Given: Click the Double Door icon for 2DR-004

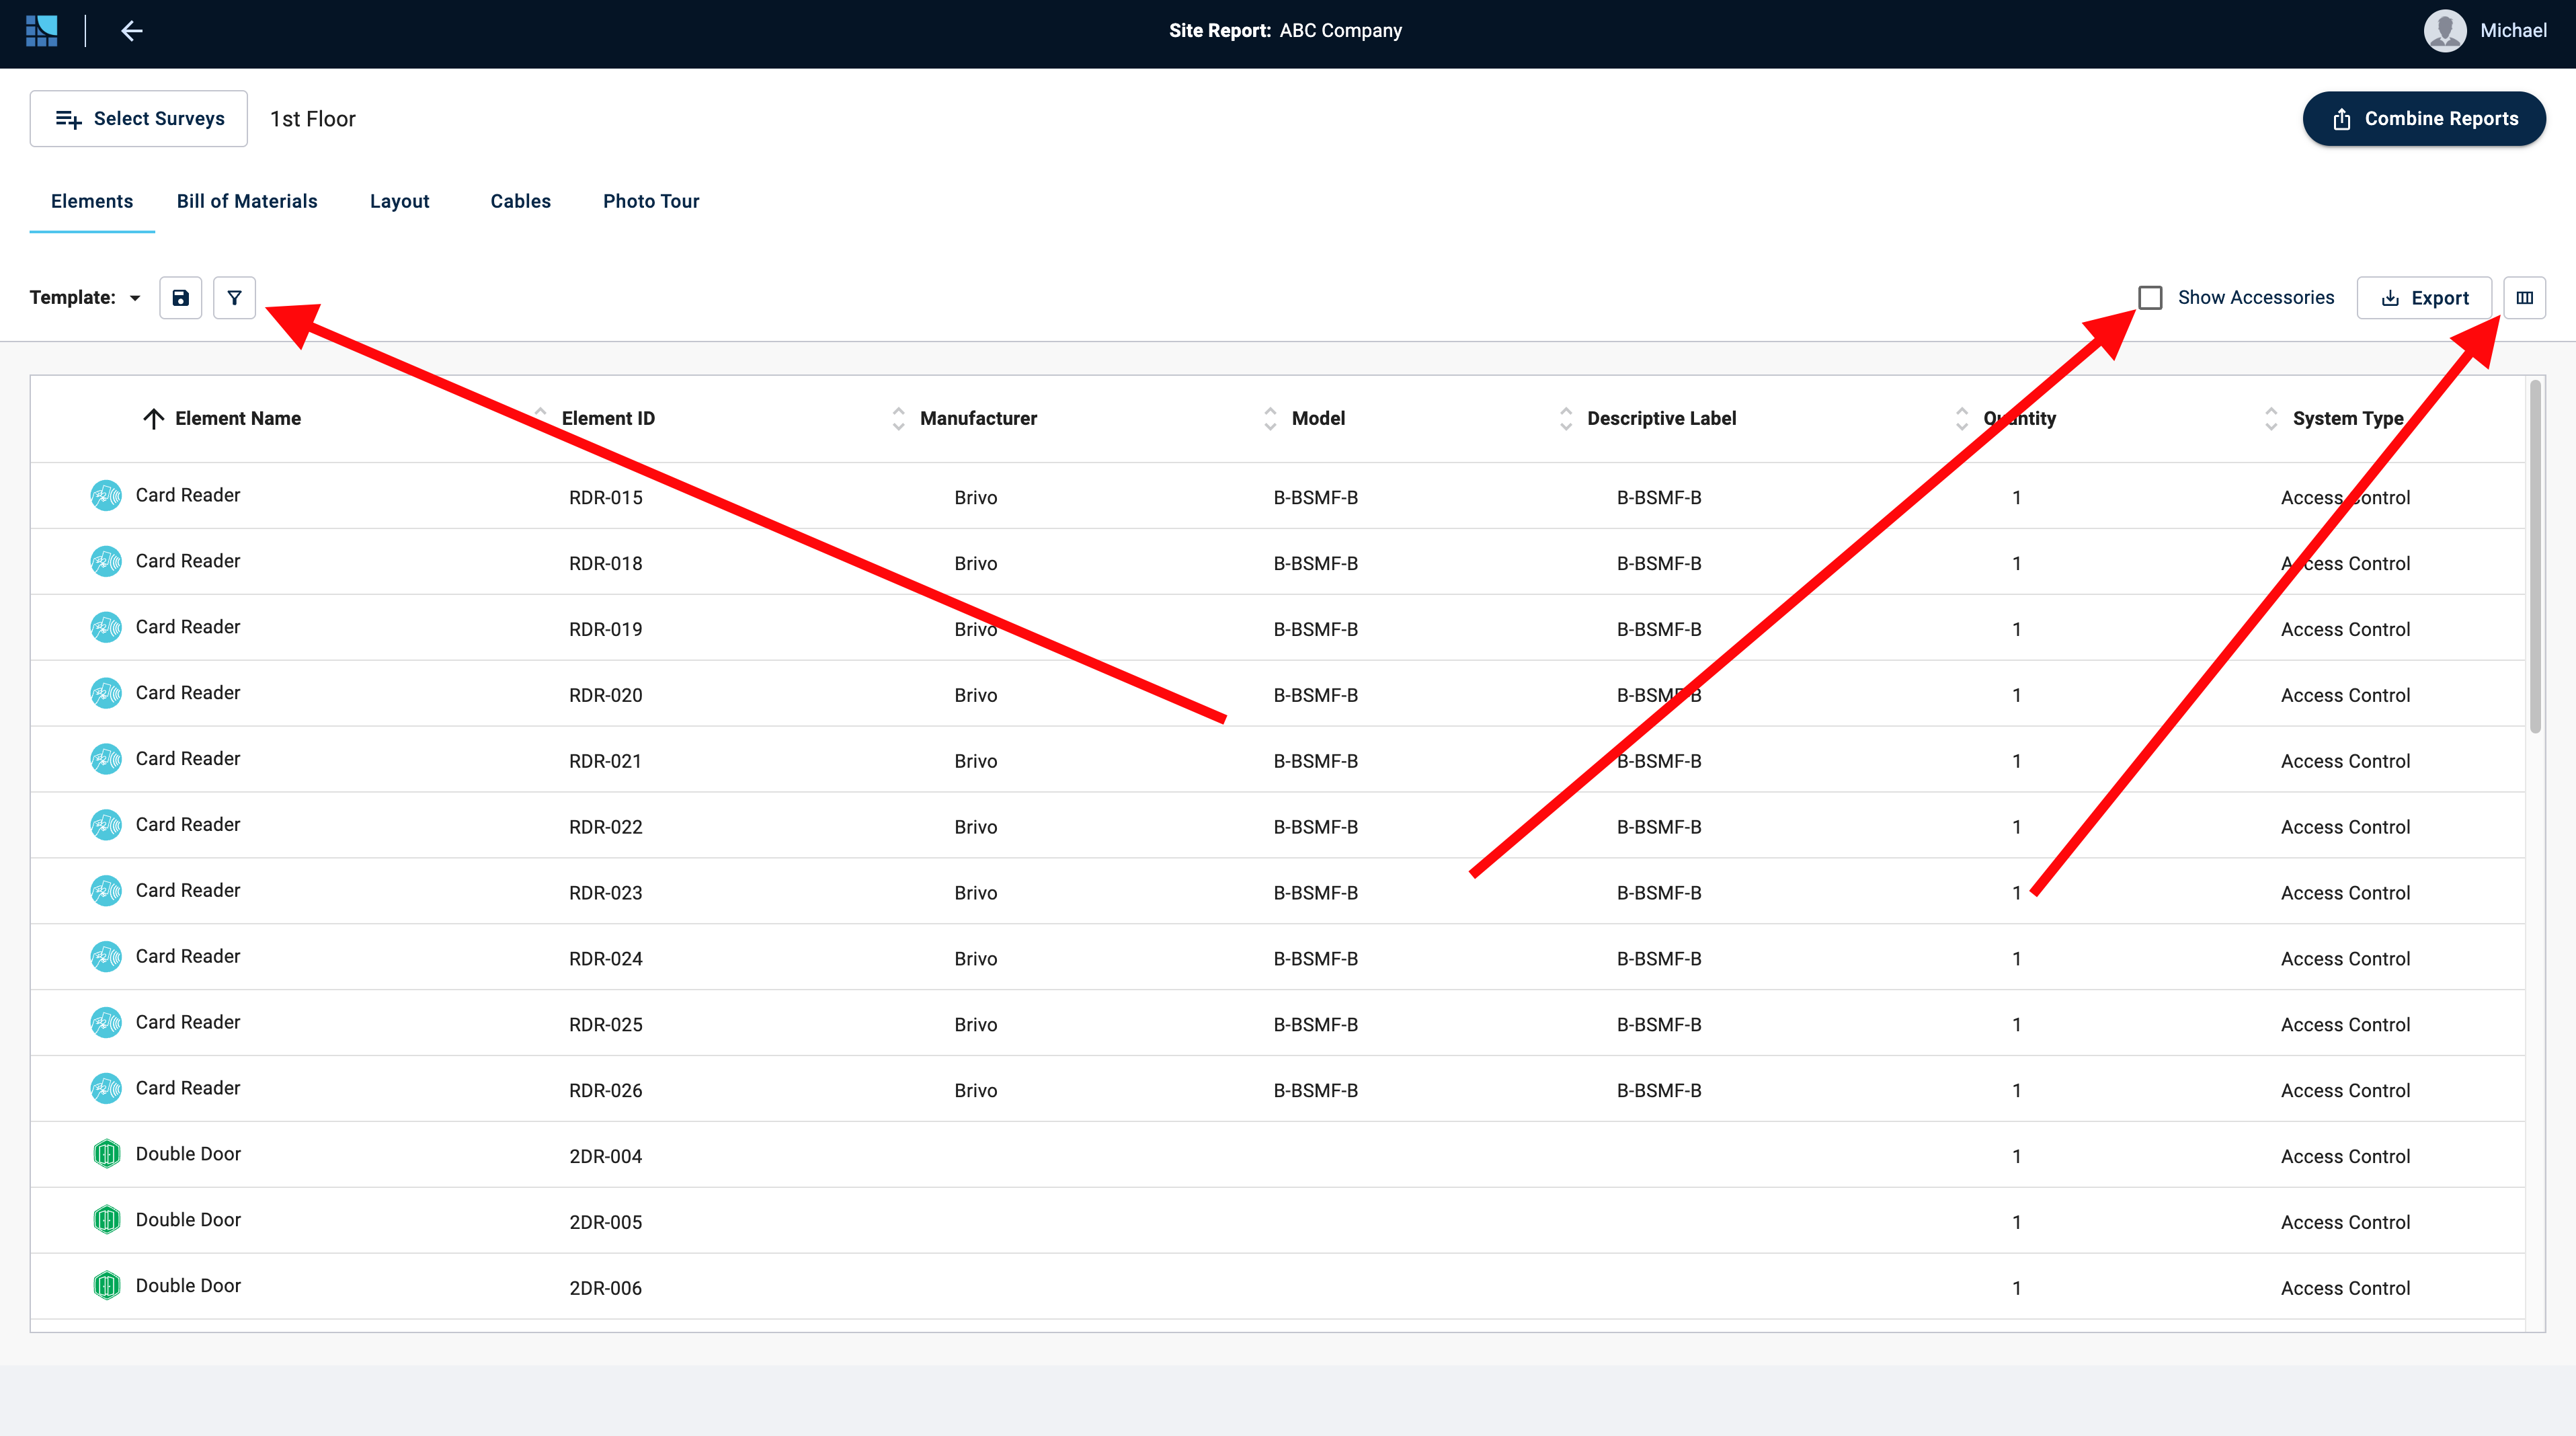Looking at the screenshot, I should (106, 1154).
